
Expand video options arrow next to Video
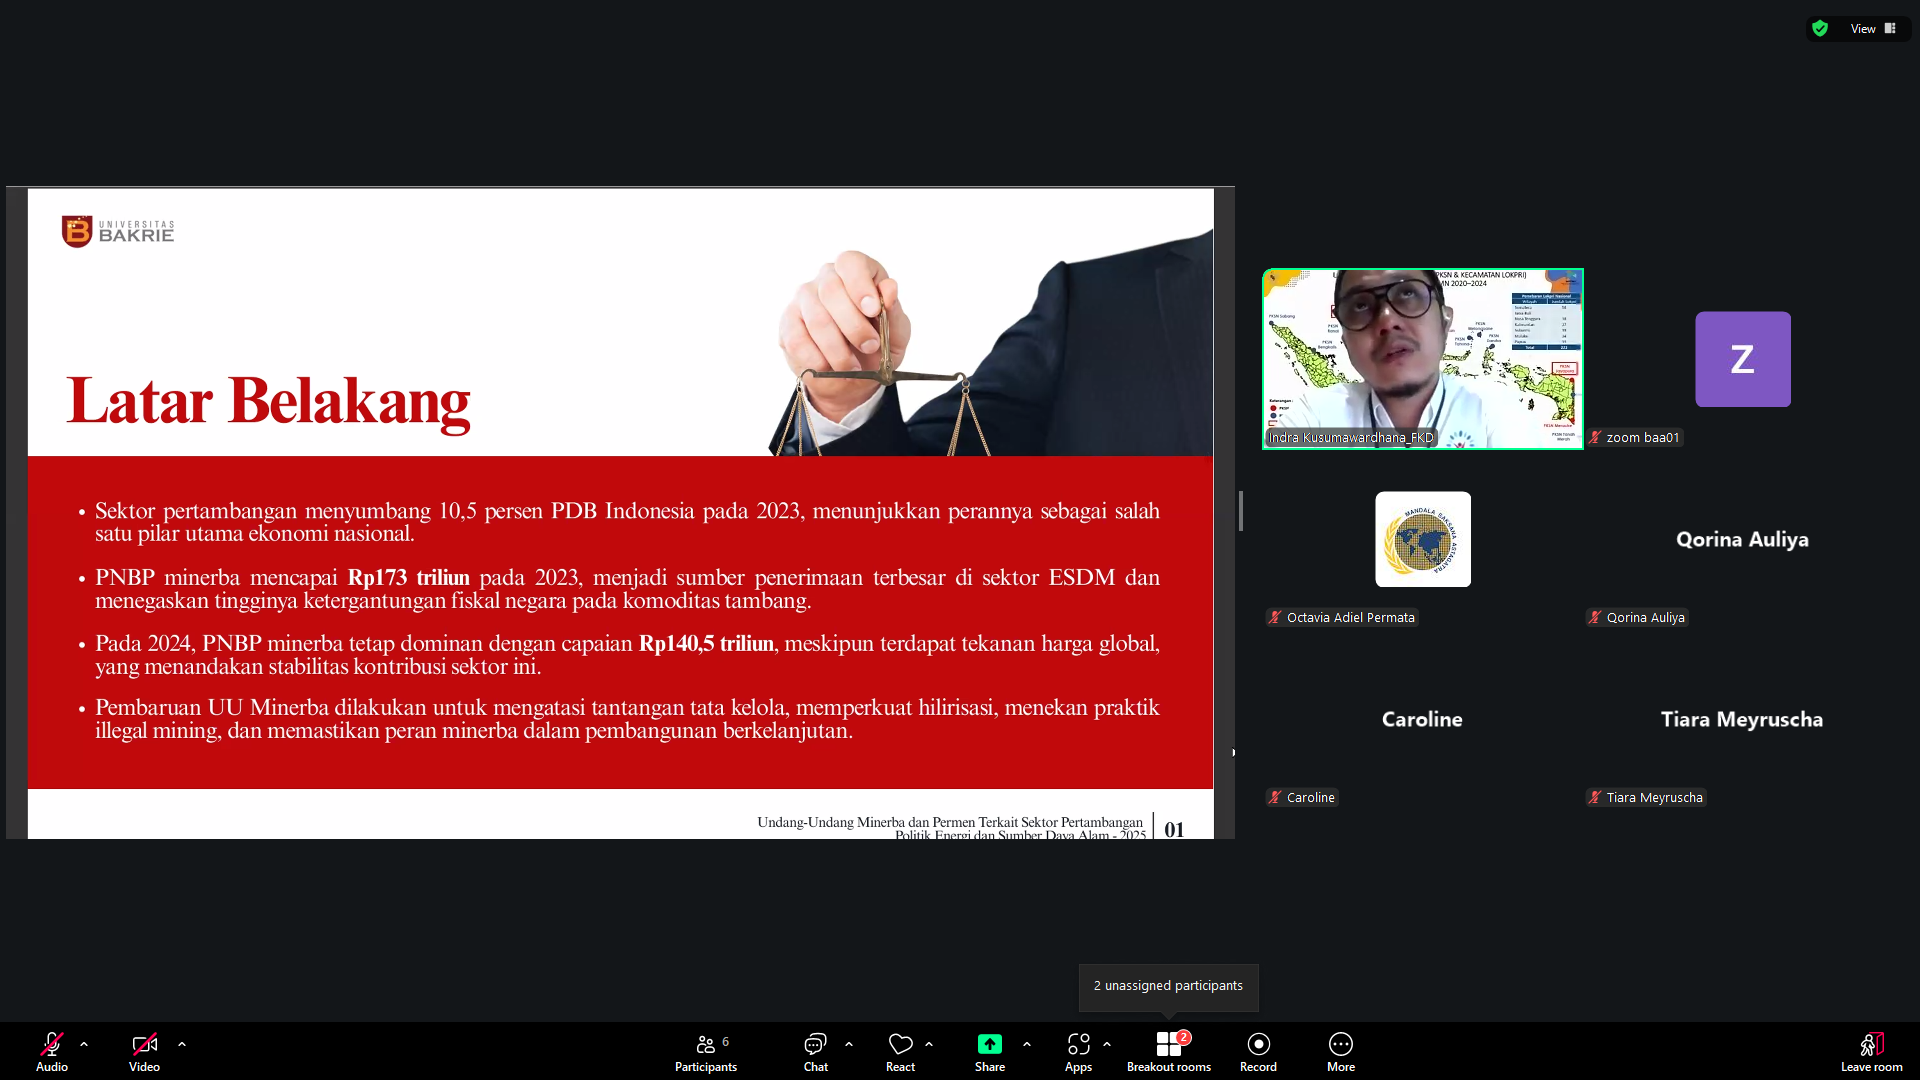(x=182, y=1044)
